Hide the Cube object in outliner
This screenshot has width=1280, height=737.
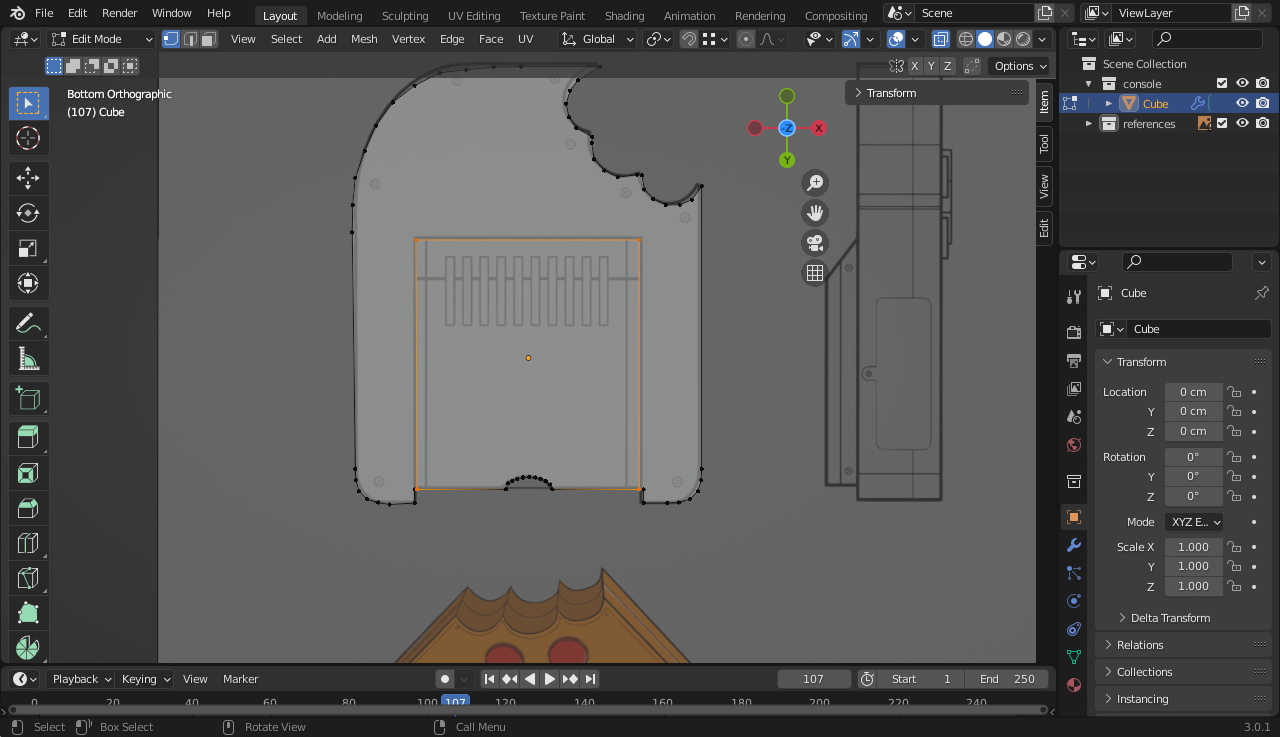tap(1242, 104)
